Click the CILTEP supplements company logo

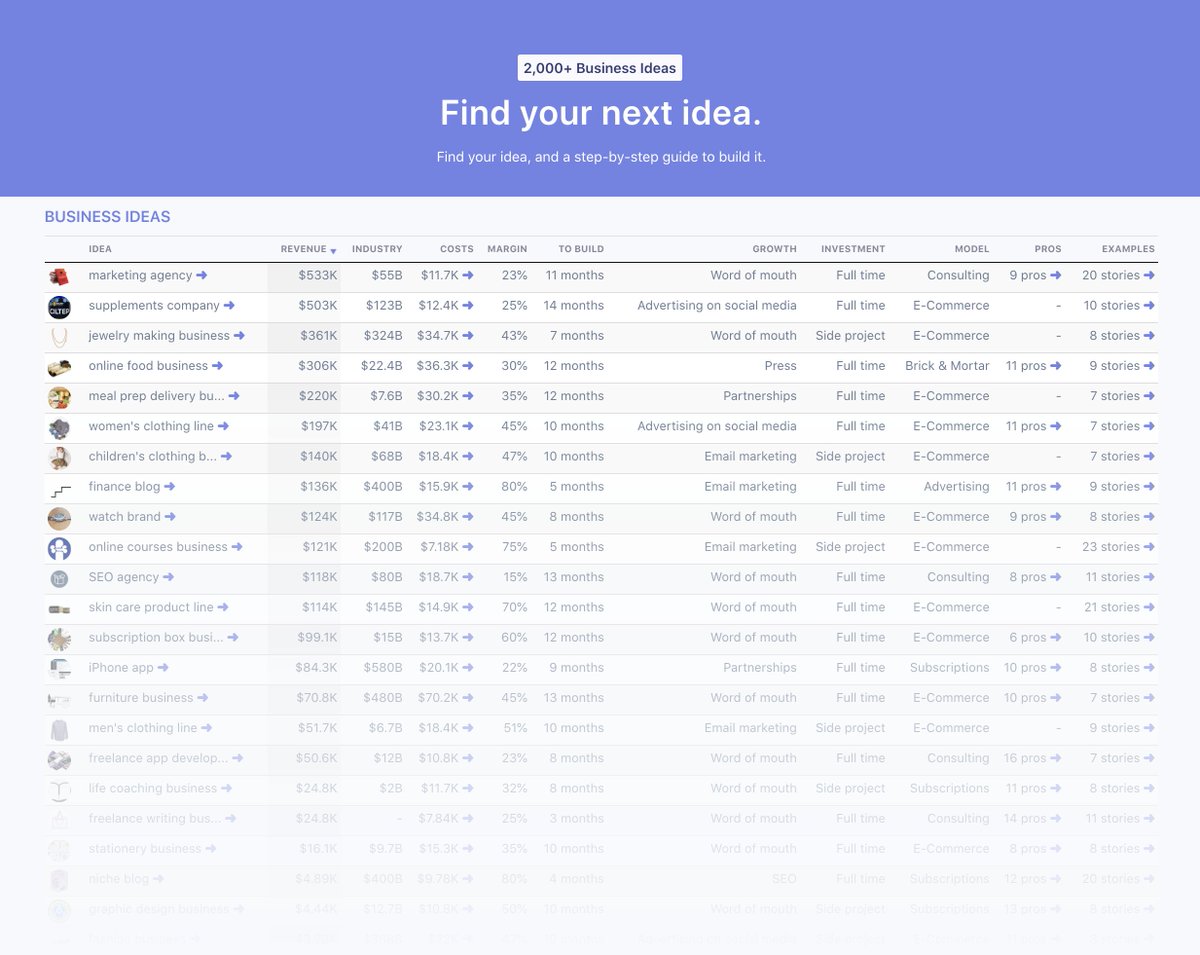(59, 305)
